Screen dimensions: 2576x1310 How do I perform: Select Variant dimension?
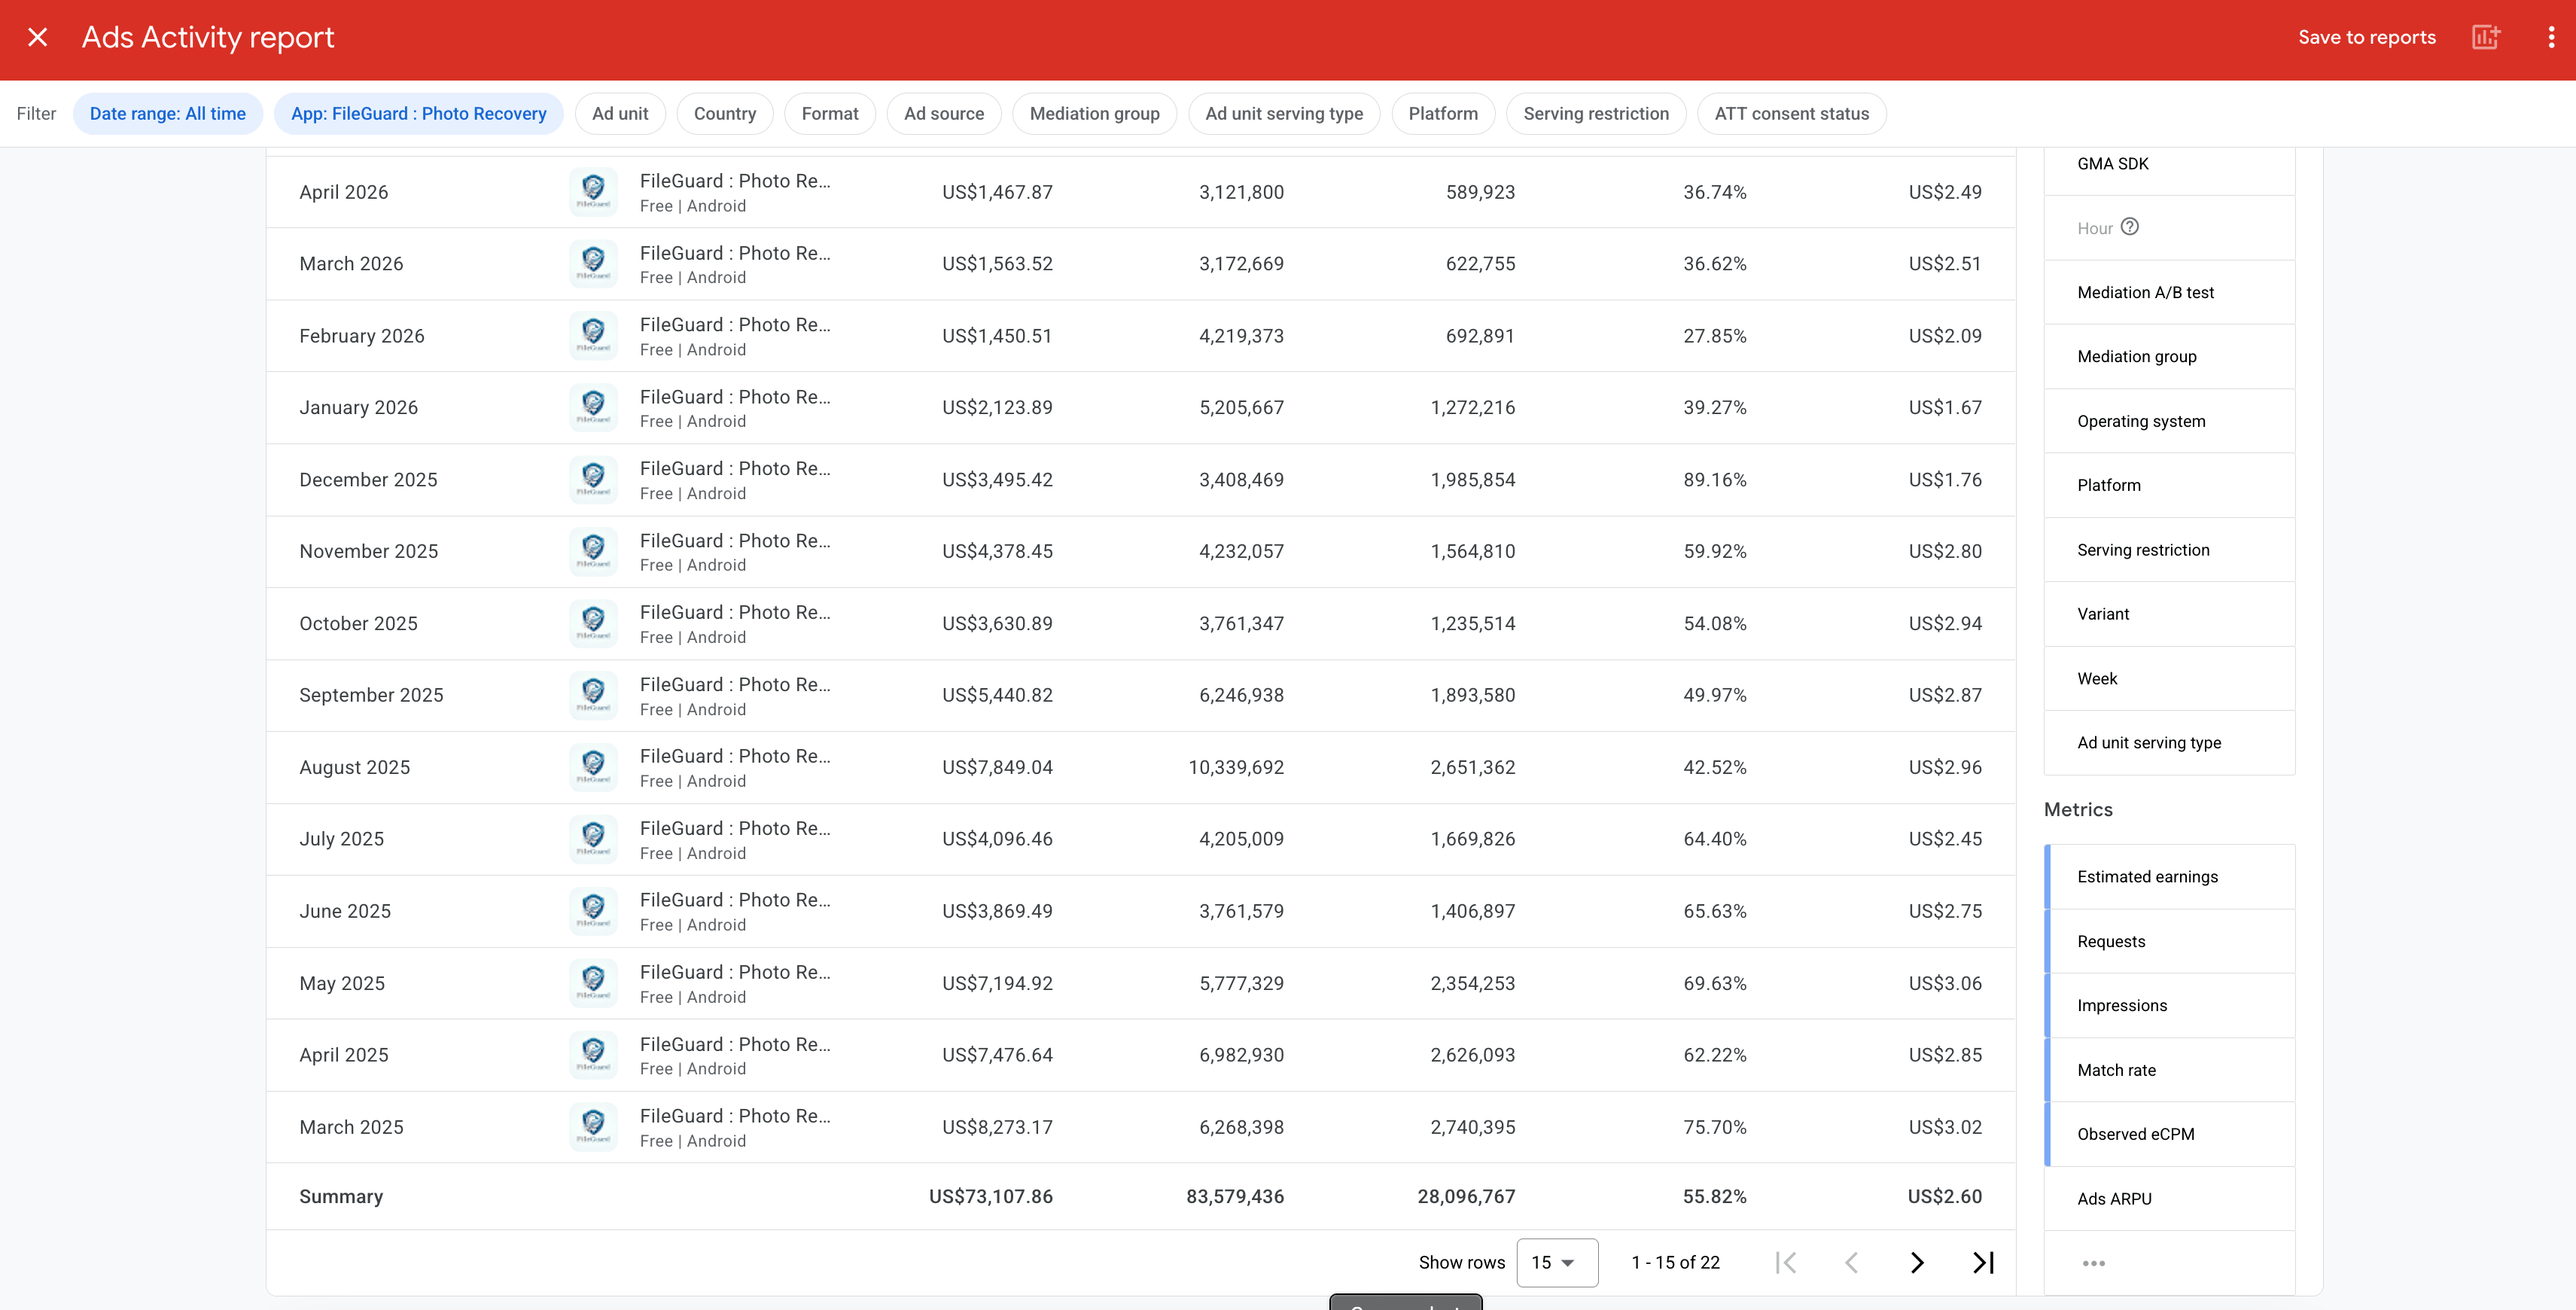[x=2169, y=614]
